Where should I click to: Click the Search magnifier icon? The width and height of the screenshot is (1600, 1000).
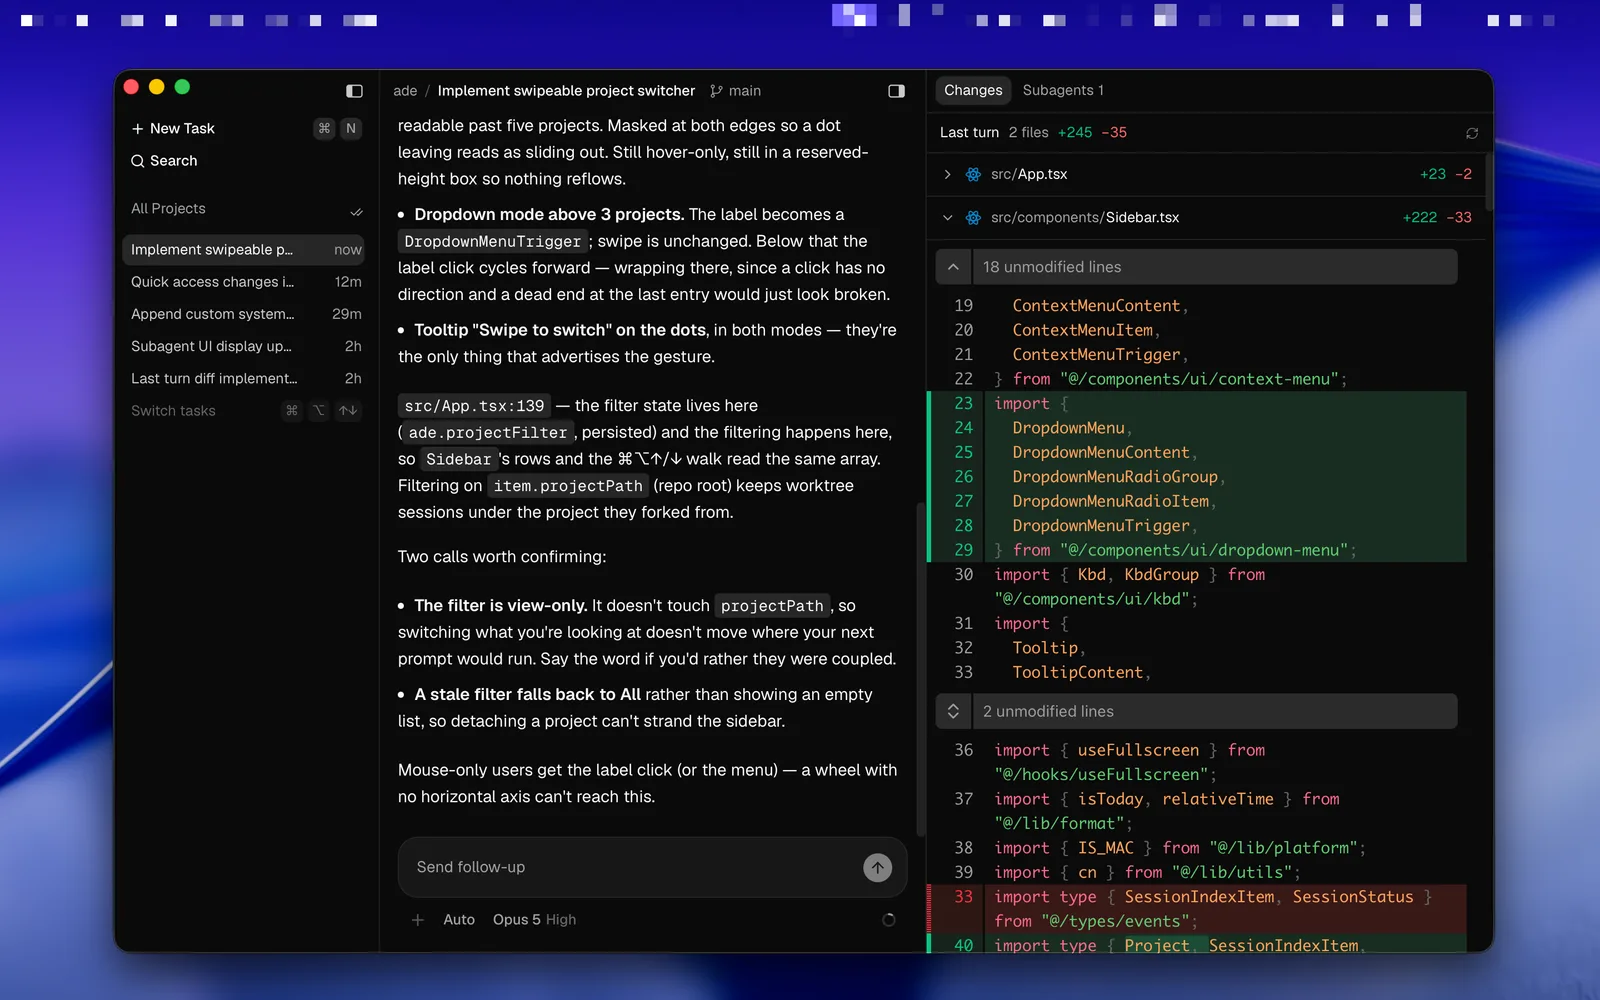pos(138,161)
